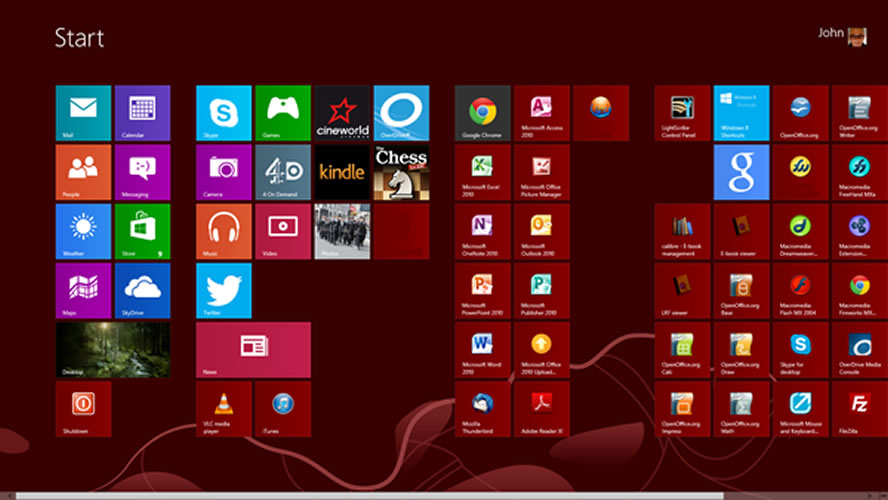Launch VLC media player
Viewport: 888px width, 500px height.
click(x=224, y=409)
